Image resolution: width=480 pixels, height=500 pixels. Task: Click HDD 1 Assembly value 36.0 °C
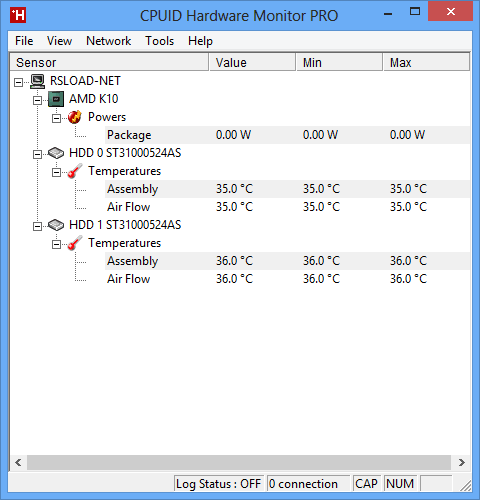[x=234, y=261]
